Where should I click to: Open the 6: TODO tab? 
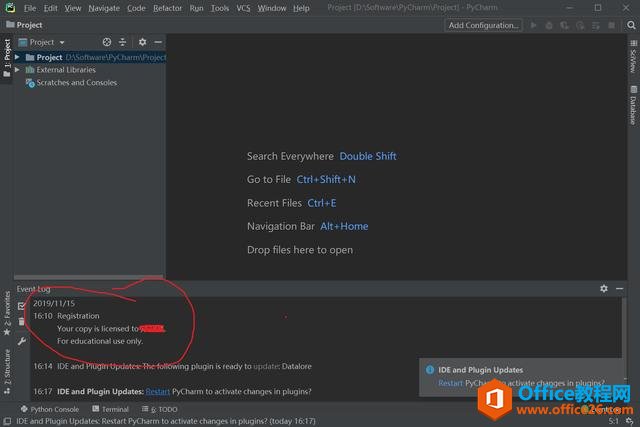tap(160, 409)
